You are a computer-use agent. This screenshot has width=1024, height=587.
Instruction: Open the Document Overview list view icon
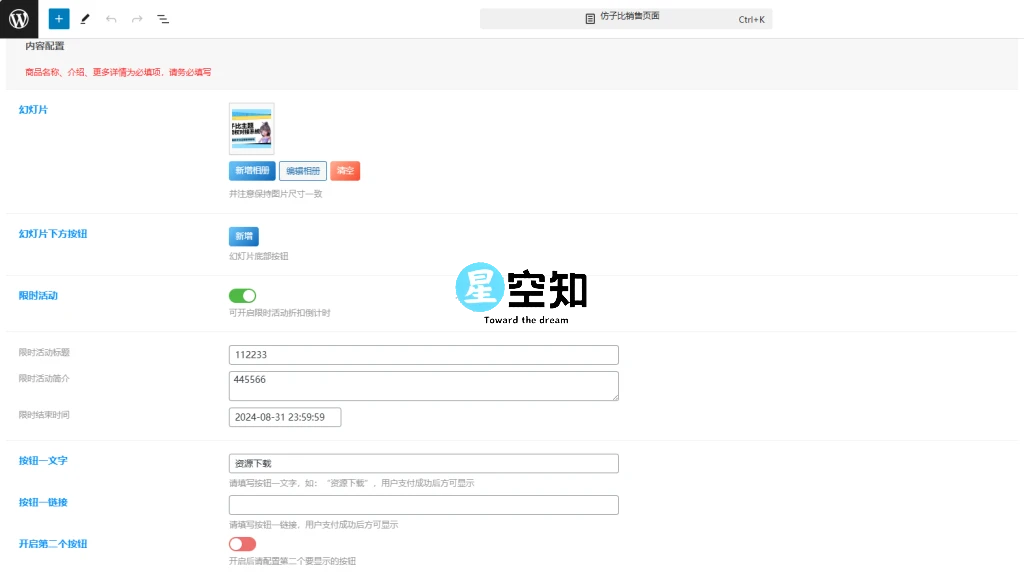[x=163, y=18]
